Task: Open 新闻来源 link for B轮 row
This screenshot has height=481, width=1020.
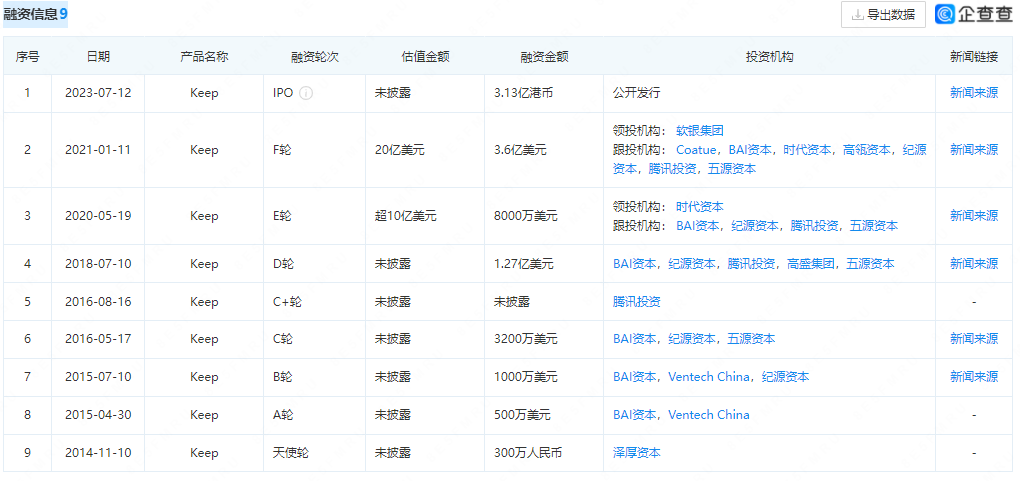Action: pos(974,376)
